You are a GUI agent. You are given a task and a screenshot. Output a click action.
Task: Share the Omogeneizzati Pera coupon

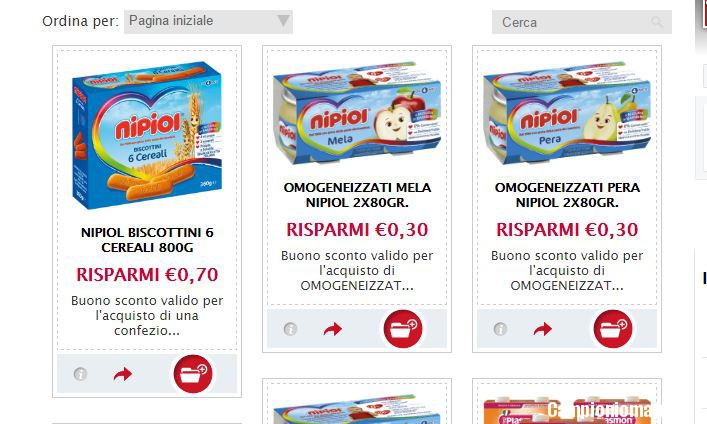coord(543,329)
